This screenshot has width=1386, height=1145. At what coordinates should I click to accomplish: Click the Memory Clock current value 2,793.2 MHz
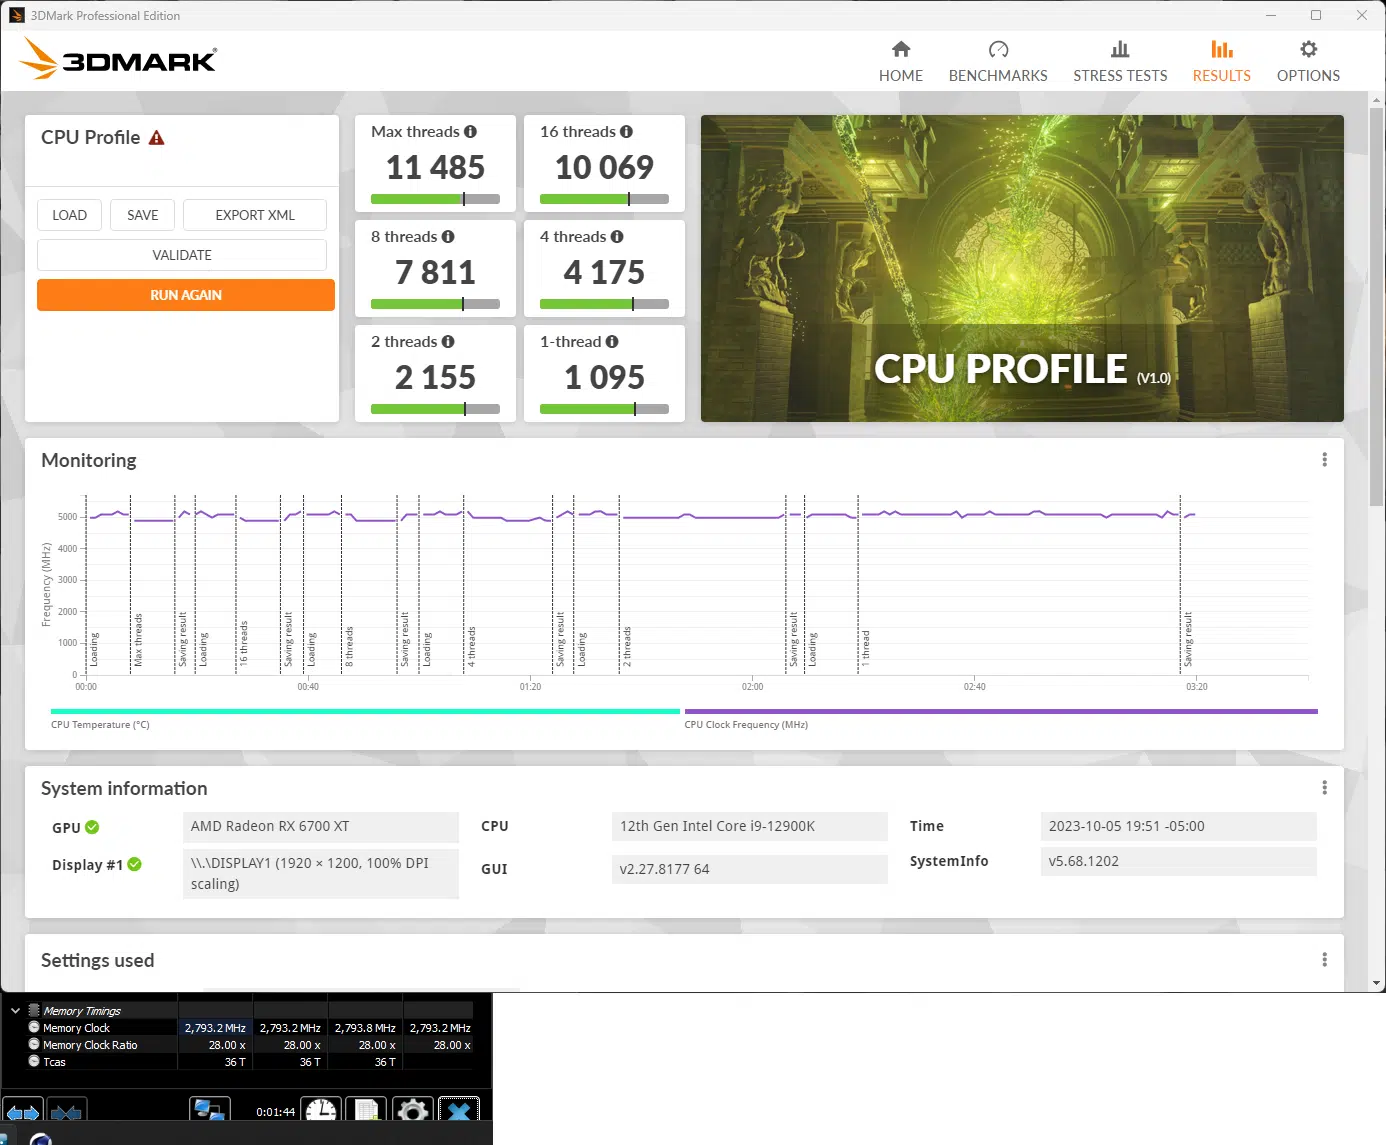pos(215,1028)
